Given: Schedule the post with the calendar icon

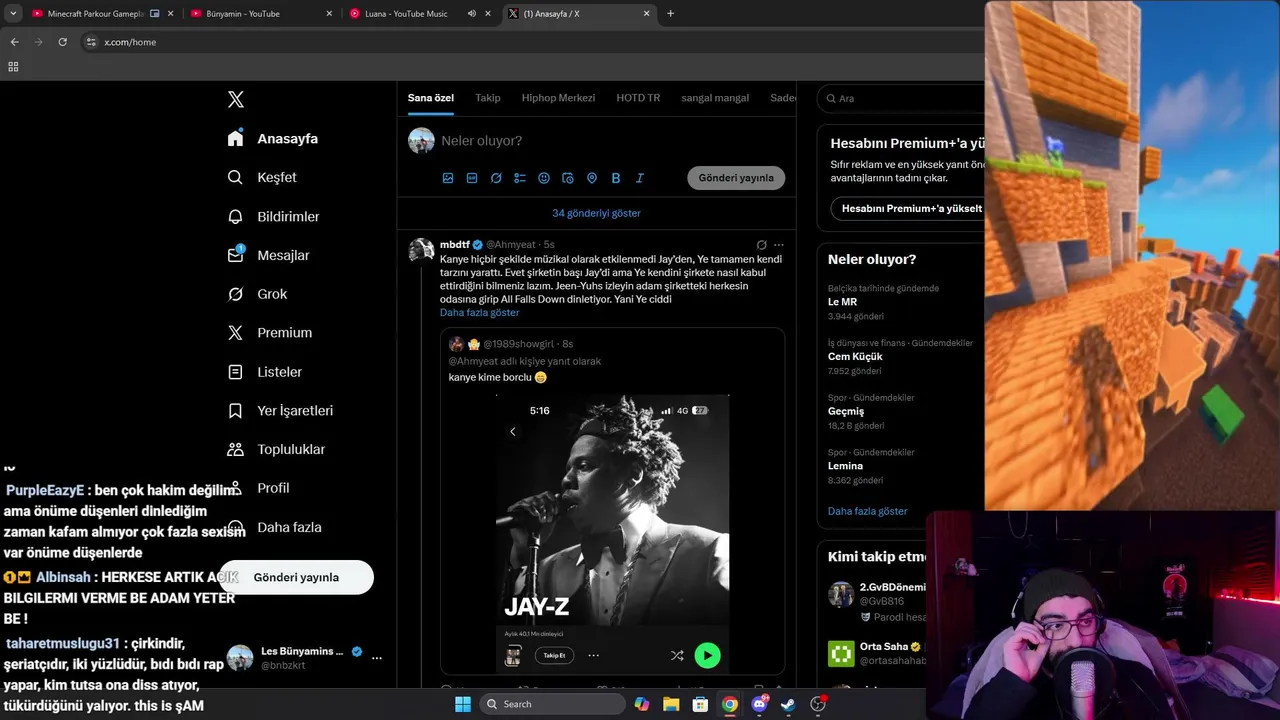Looking at the screenshot, I should 568,178.
